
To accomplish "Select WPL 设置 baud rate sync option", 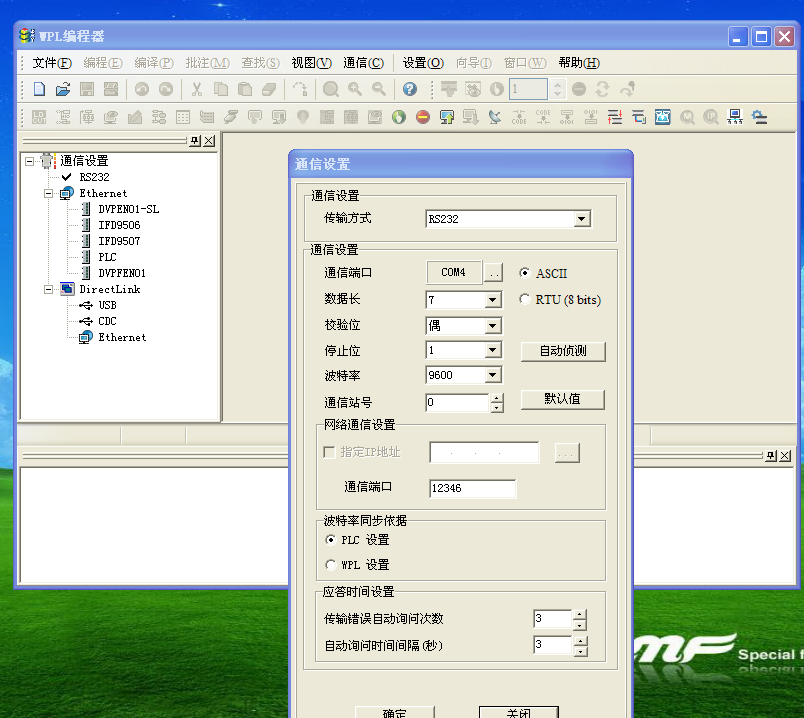I will point(332,565).
